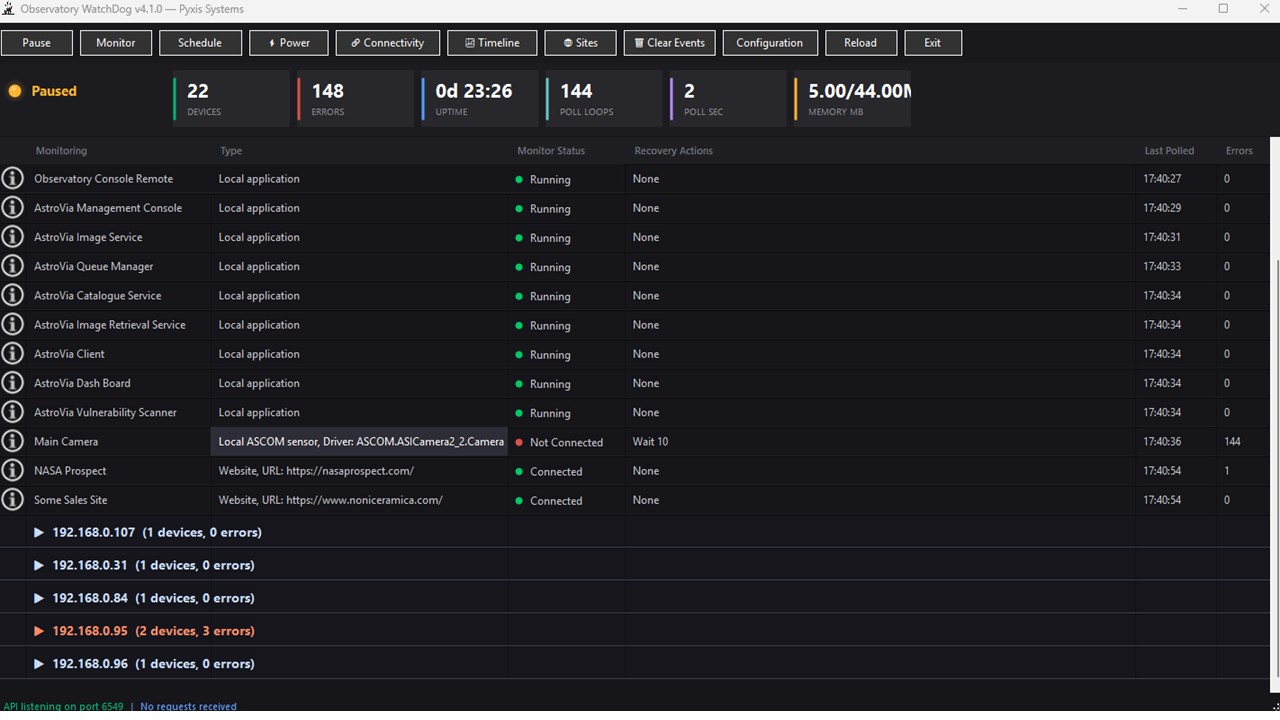Click 'API listening on port 6549' status text
The image size is (1280, 720).
click(63, 707)
